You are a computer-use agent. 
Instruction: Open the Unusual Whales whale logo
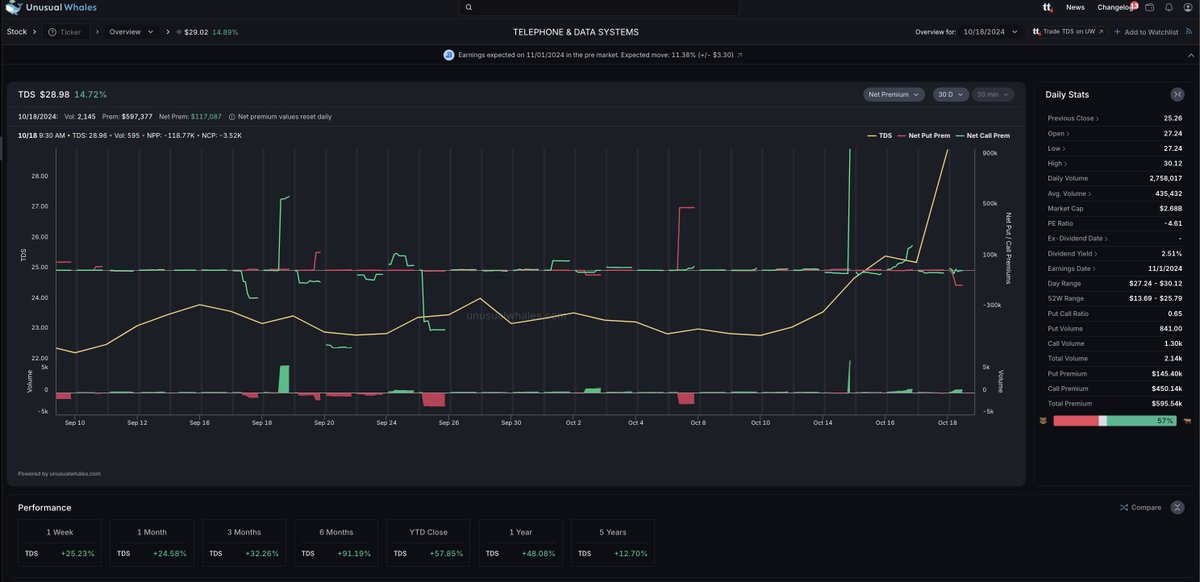(x=14, y=7)
